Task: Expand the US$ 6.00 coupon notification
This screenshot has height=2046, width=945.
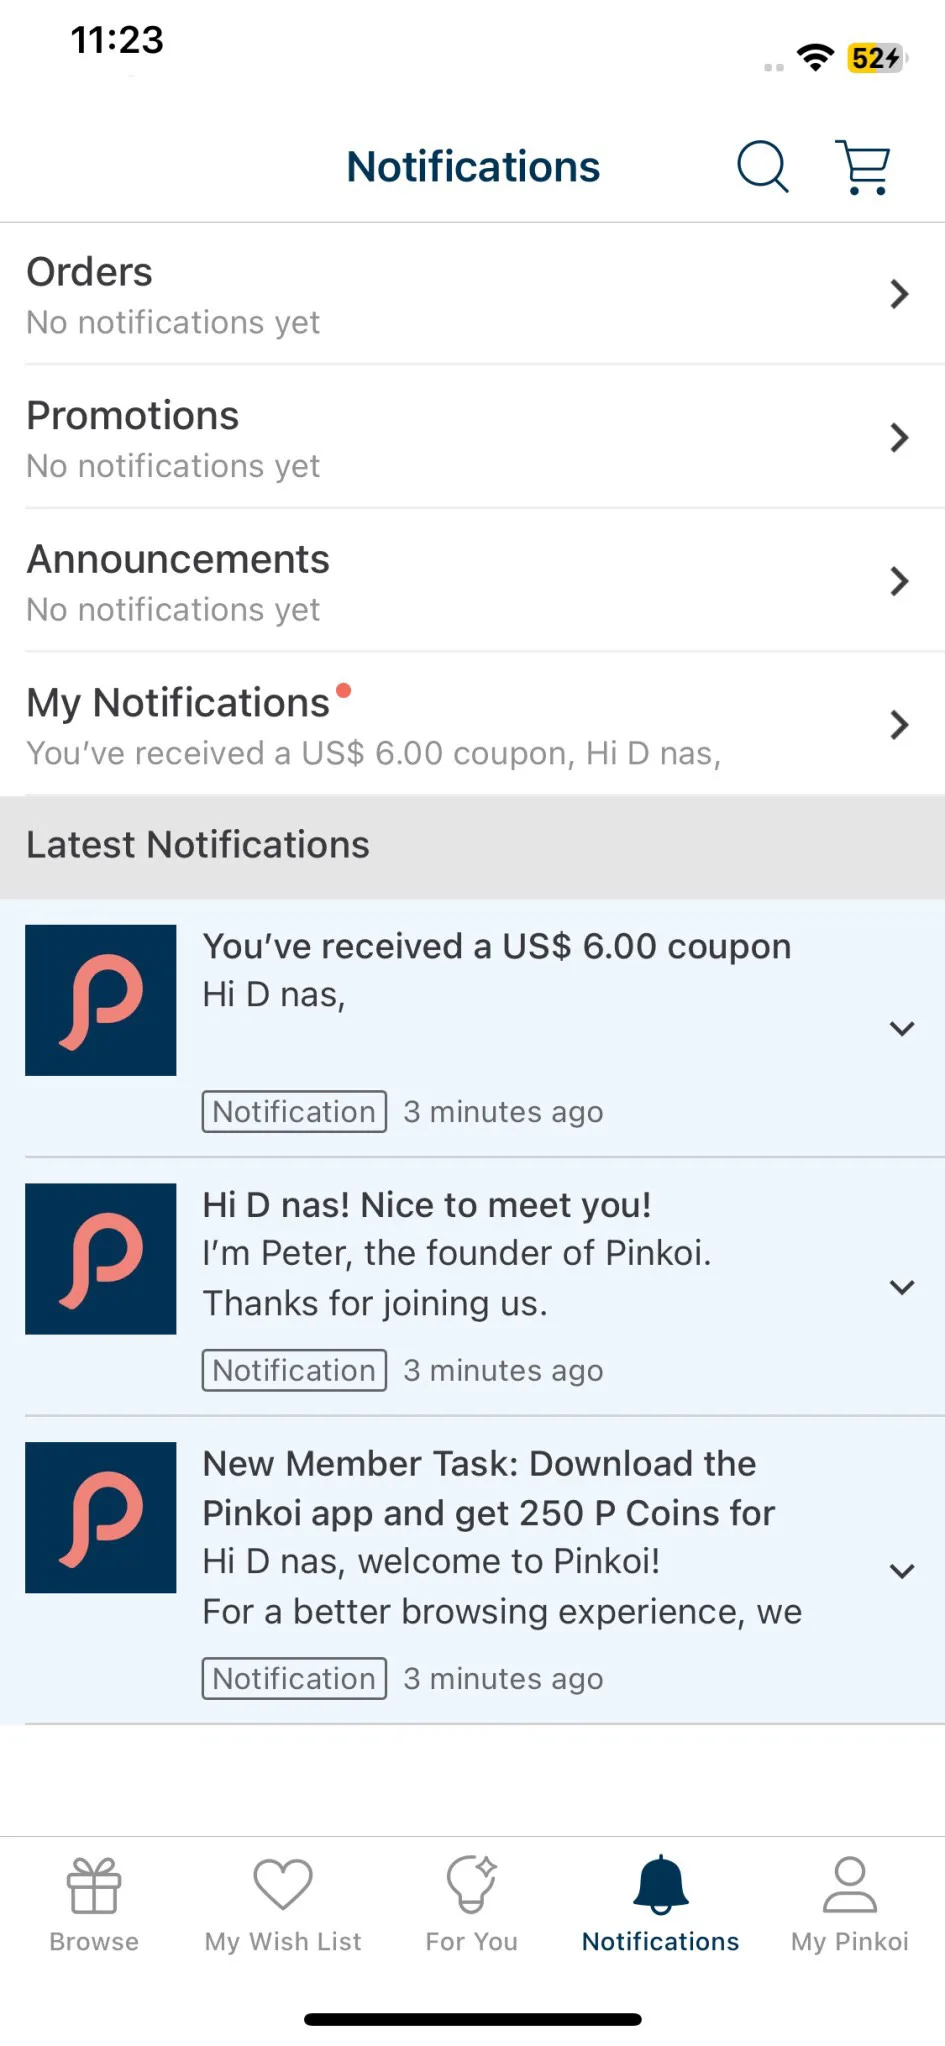Action: click(902, 1029)
